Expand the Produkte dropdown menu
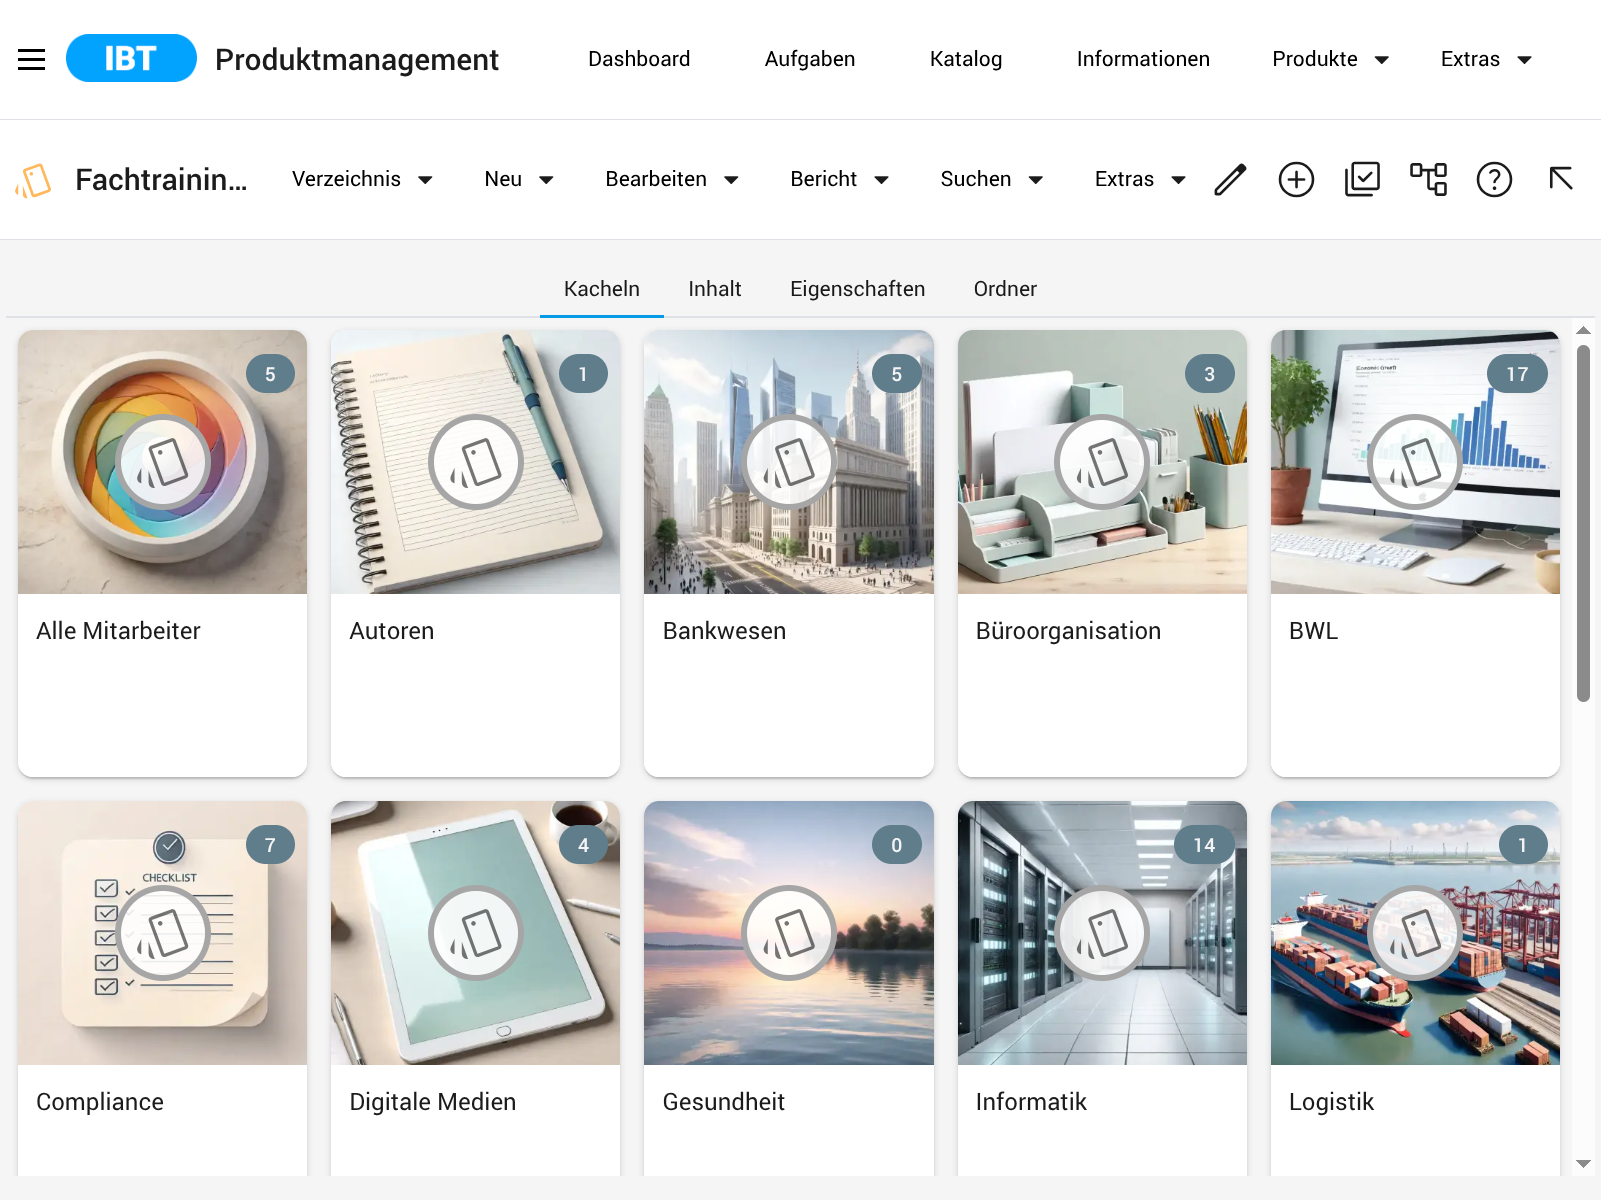The height and width of the screenshot is (1200, 1601). point(1330,59)
